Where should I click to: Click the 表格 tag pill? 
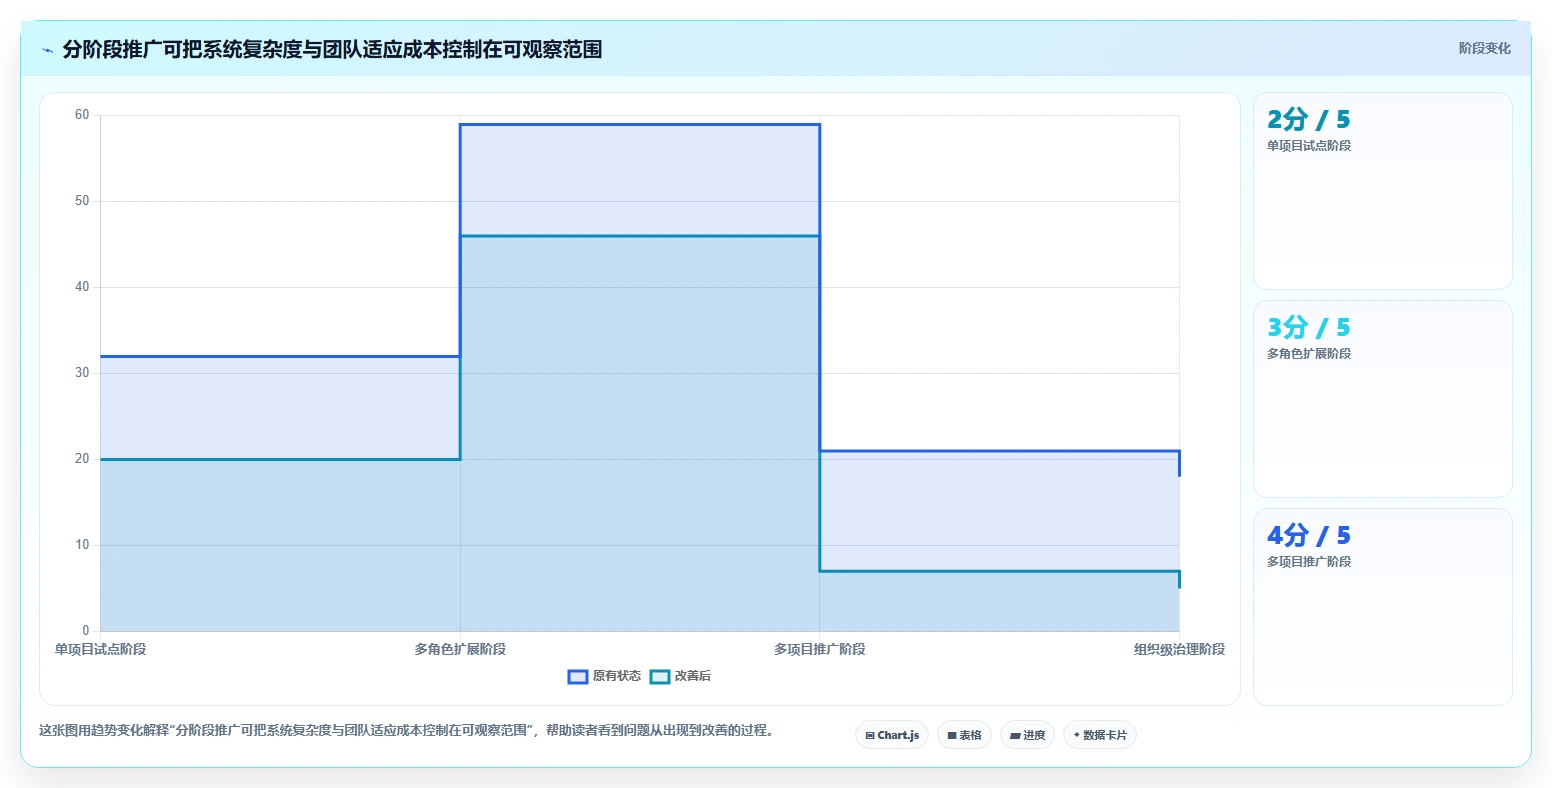pyautogui.click(x=964, y=735)
